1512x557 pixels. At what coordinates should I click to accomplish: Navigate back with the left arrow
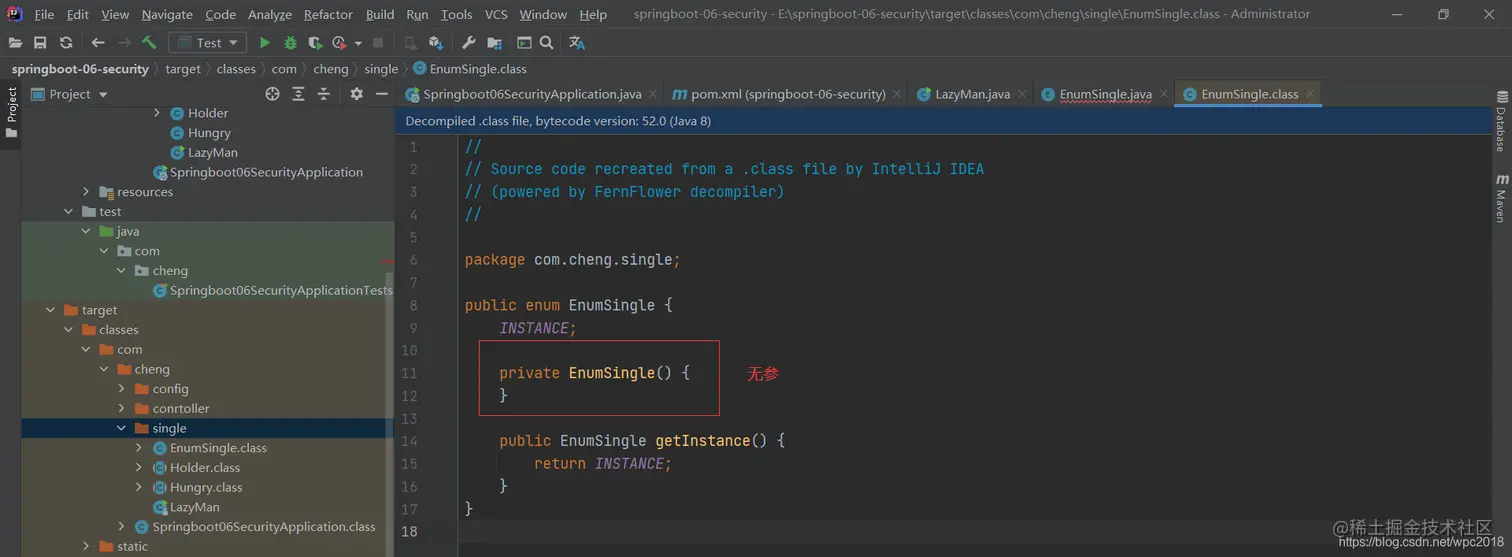click(98, 43)
